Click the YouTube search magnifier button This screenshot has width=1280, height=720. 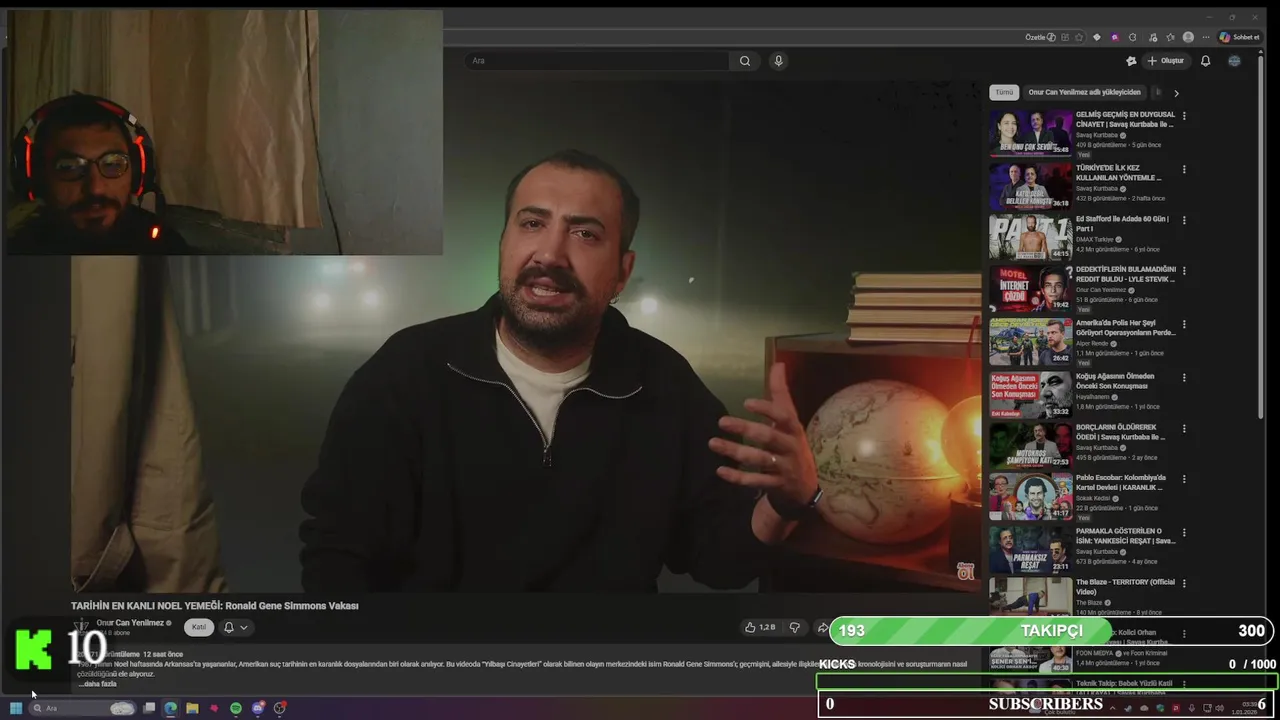744,61
